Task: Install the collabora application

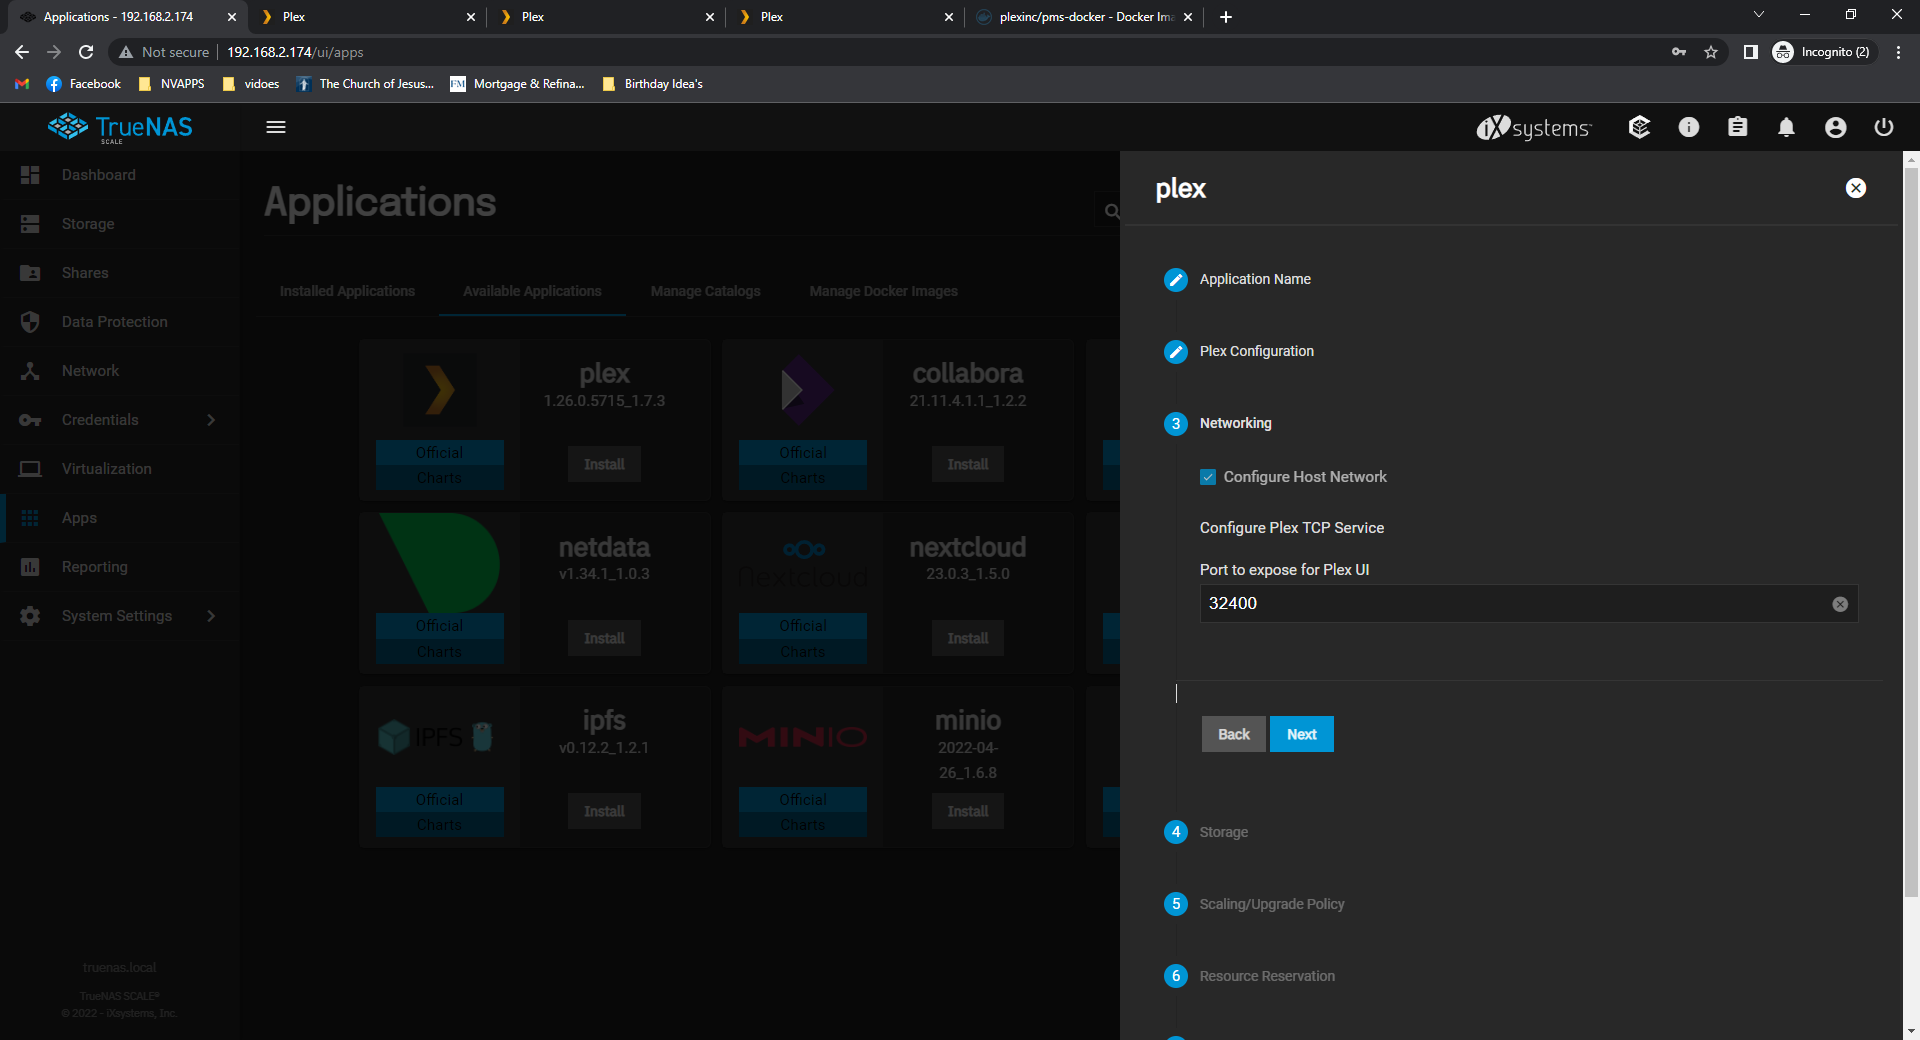Action: 967,464
